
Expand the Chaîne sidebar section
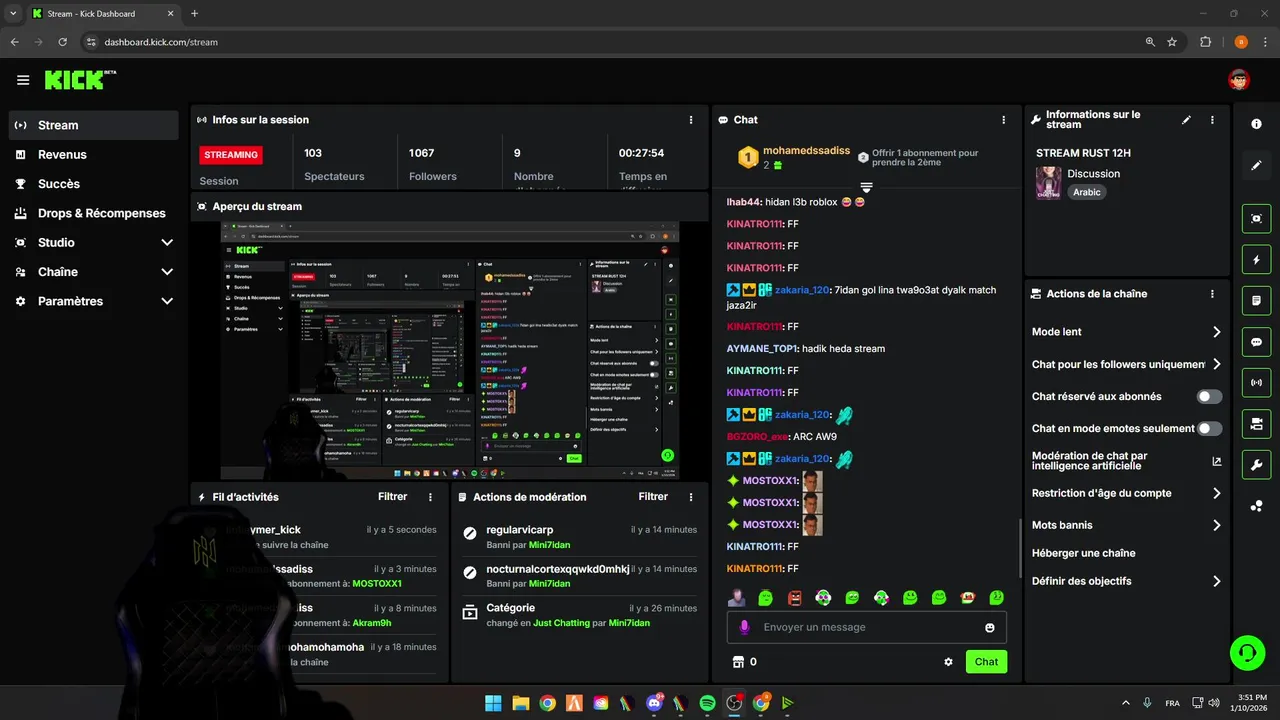[x=94, y=272]
